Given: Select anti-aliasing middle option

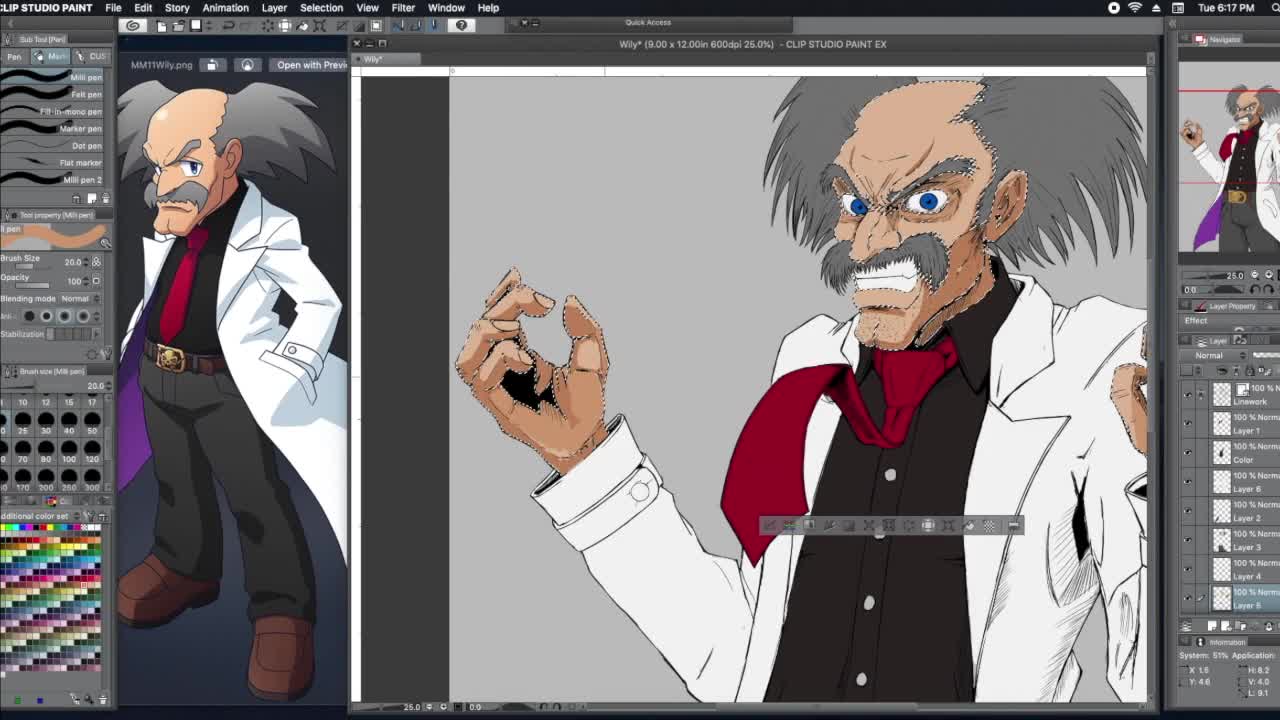Looking at the screenshot, I should pyautogui.click(x=65, y=317).
